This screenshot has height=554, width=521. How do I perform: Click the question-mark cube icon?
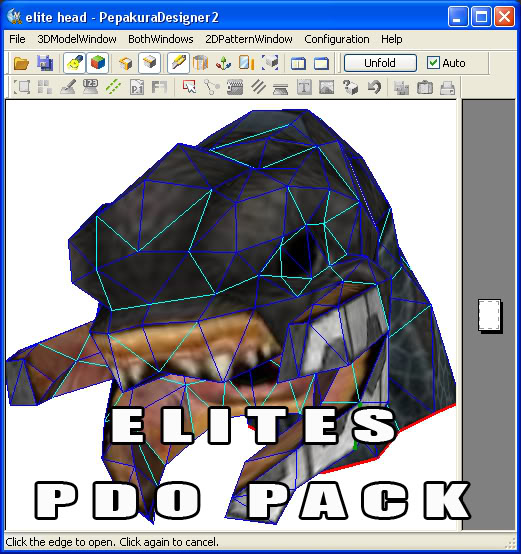[350, 87]
